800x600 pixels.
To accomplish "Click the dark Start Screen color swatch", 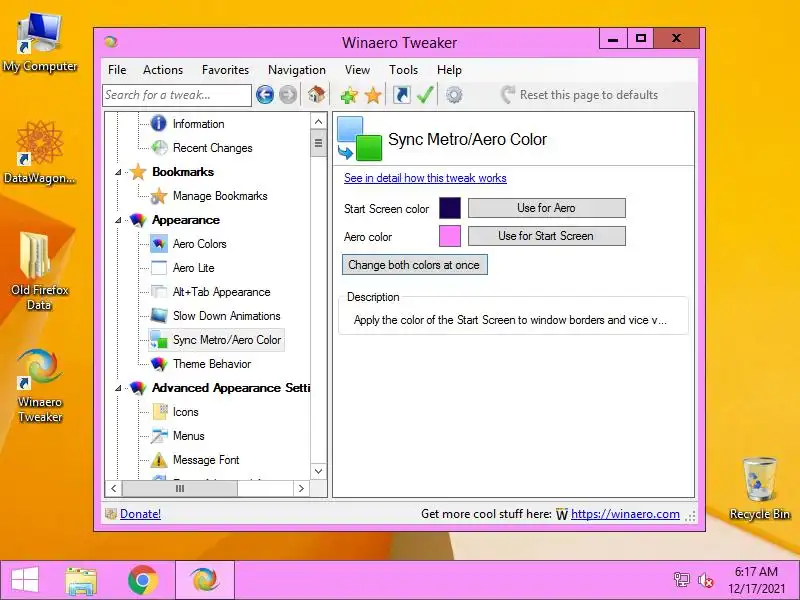I will tap(449, 208).
